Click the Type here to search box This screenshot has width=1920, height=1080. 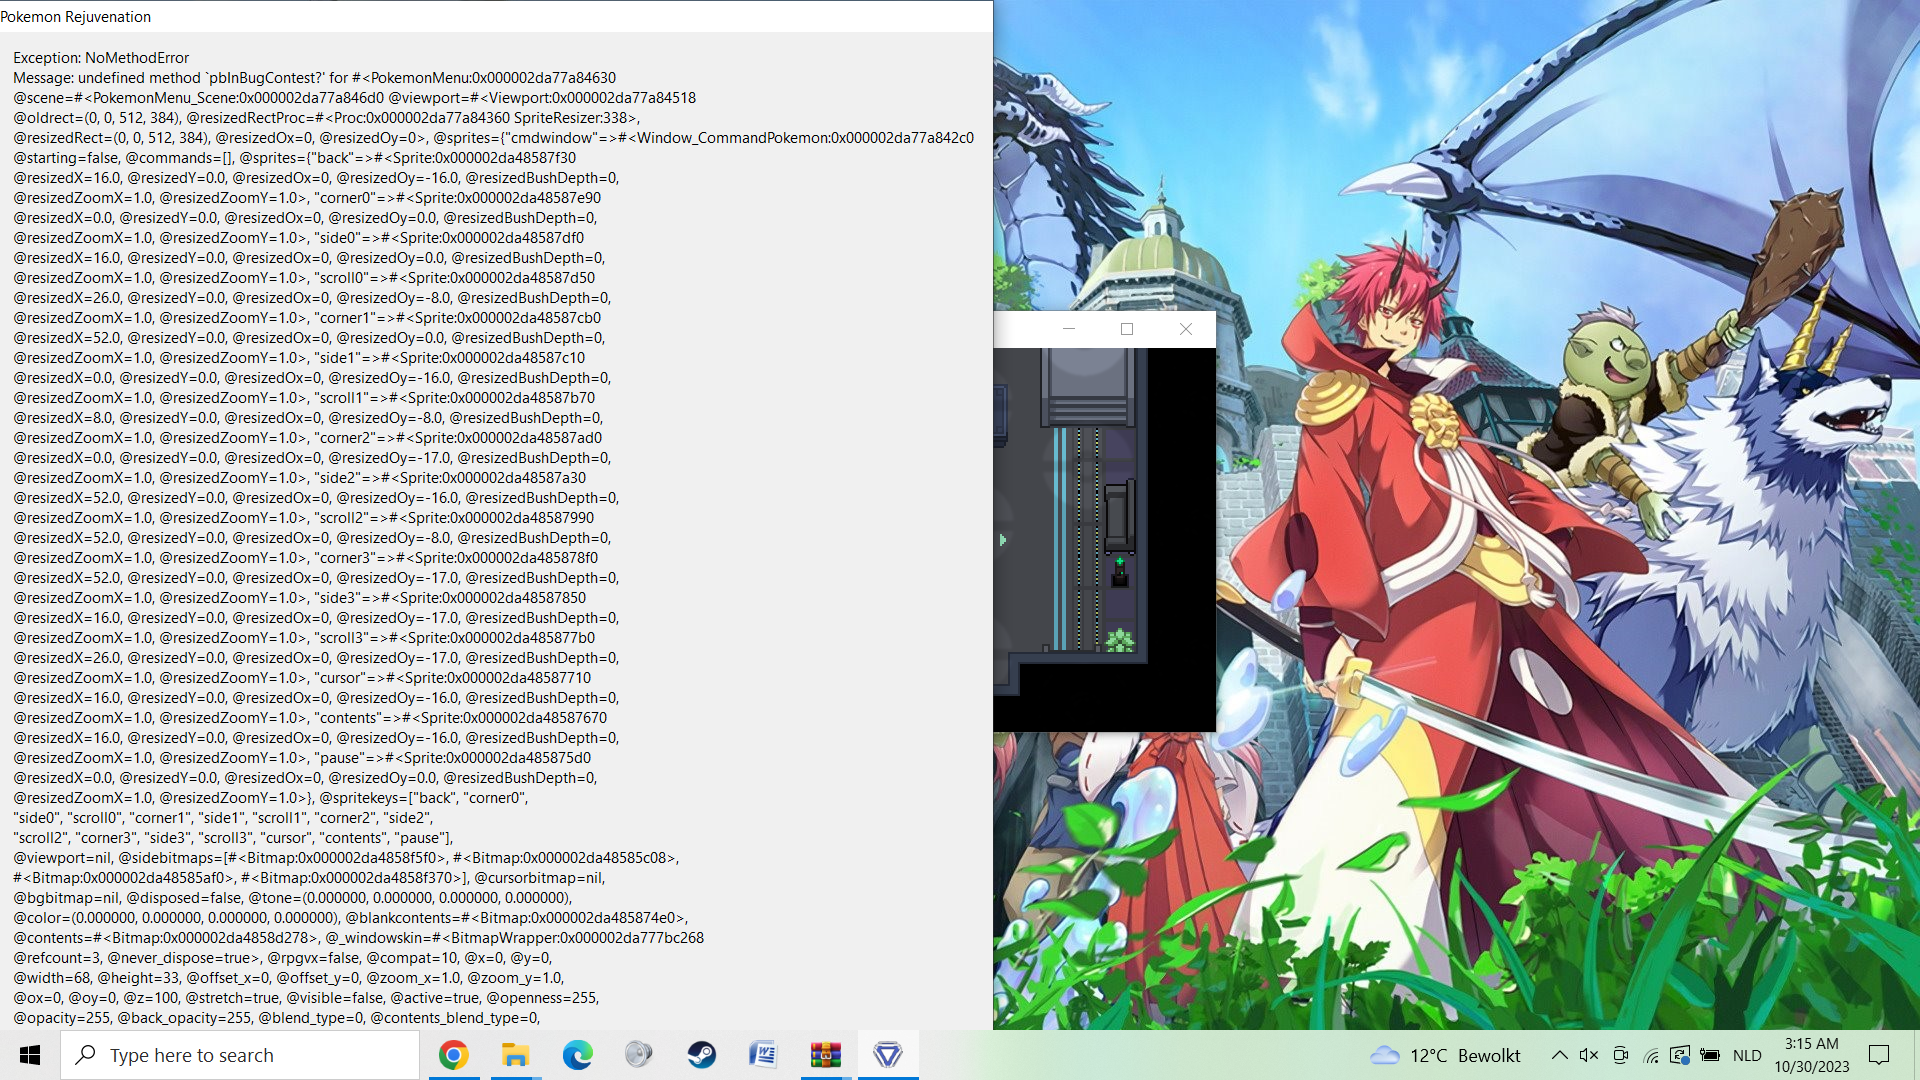tap(240, 1055)
